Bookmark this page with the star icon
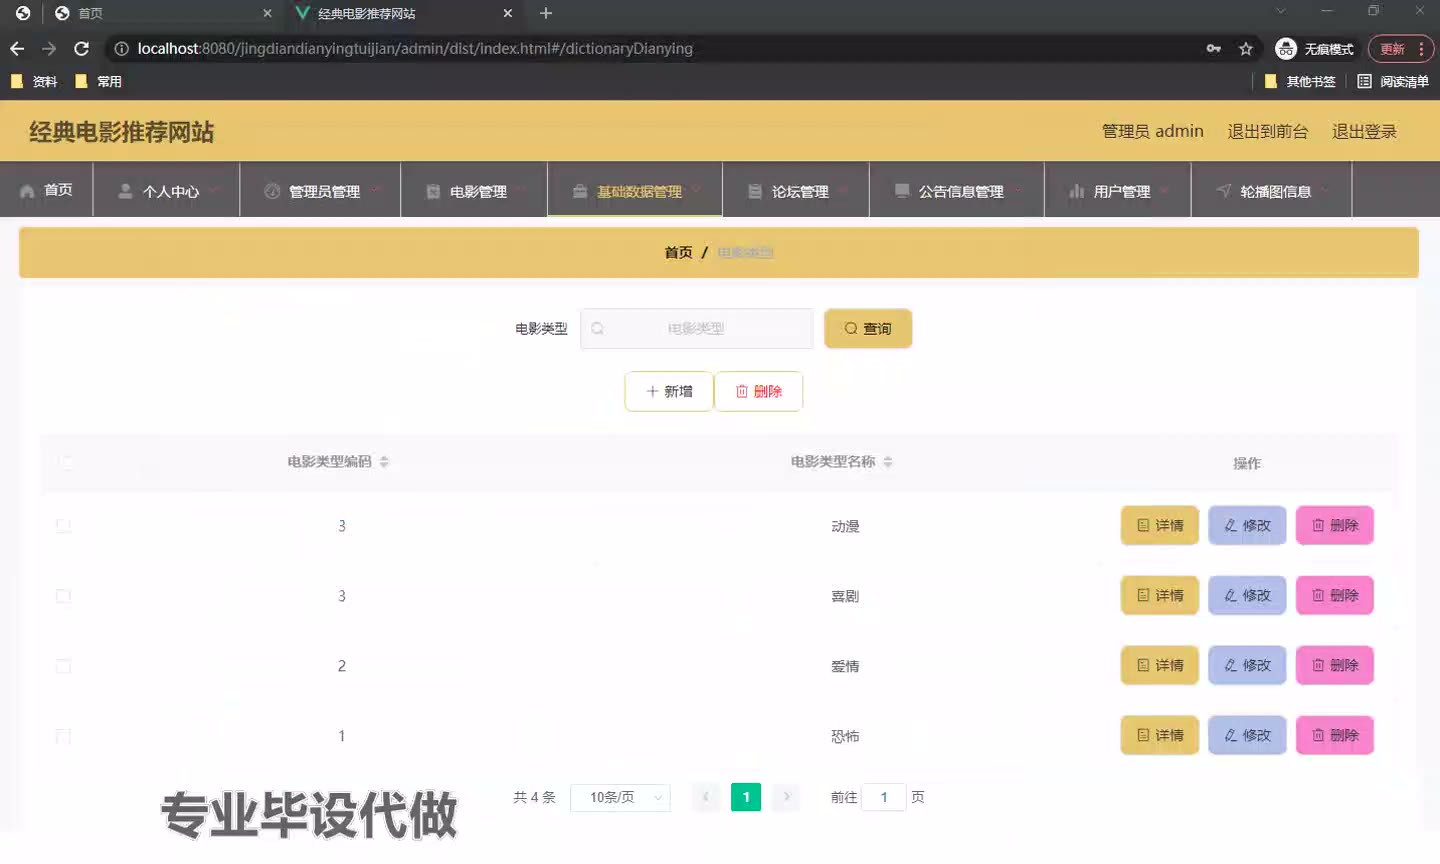Screen dimensions: 1440x864 pyautogui.click(x=1246, y=48)
